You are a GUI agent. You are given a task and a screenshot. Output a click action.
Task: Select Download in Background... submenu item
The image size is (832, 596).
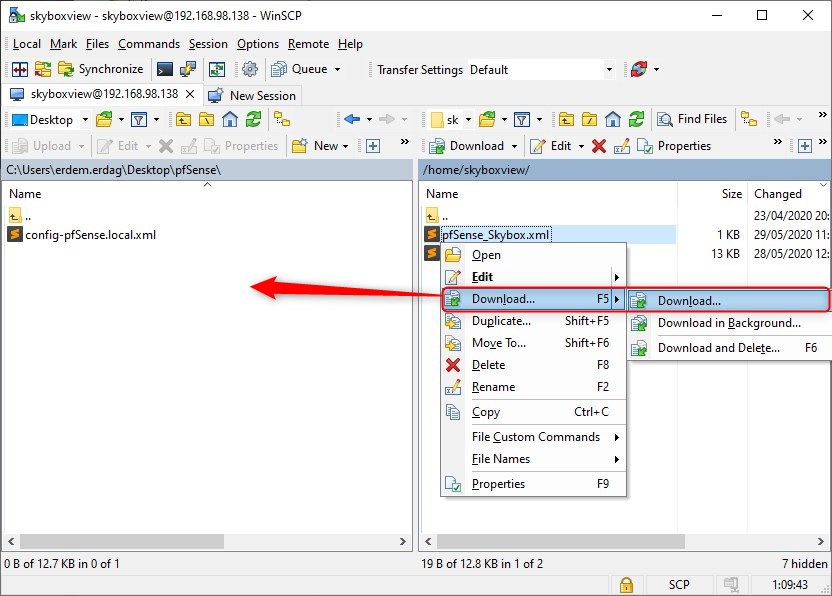[x=730, y=323]
